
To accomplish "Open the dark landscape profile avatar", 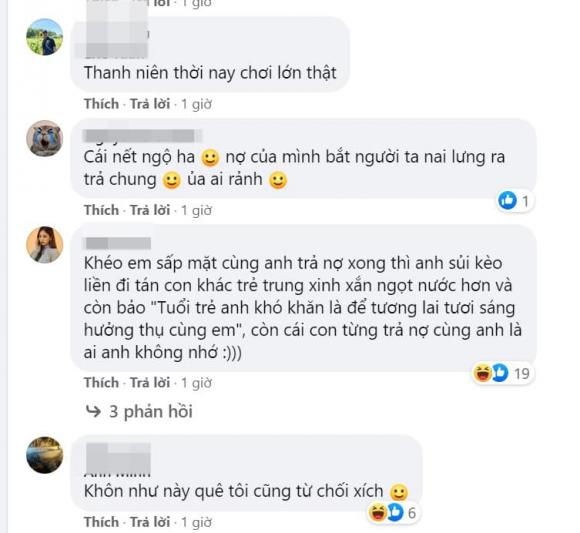I will [x=45, y=455].
